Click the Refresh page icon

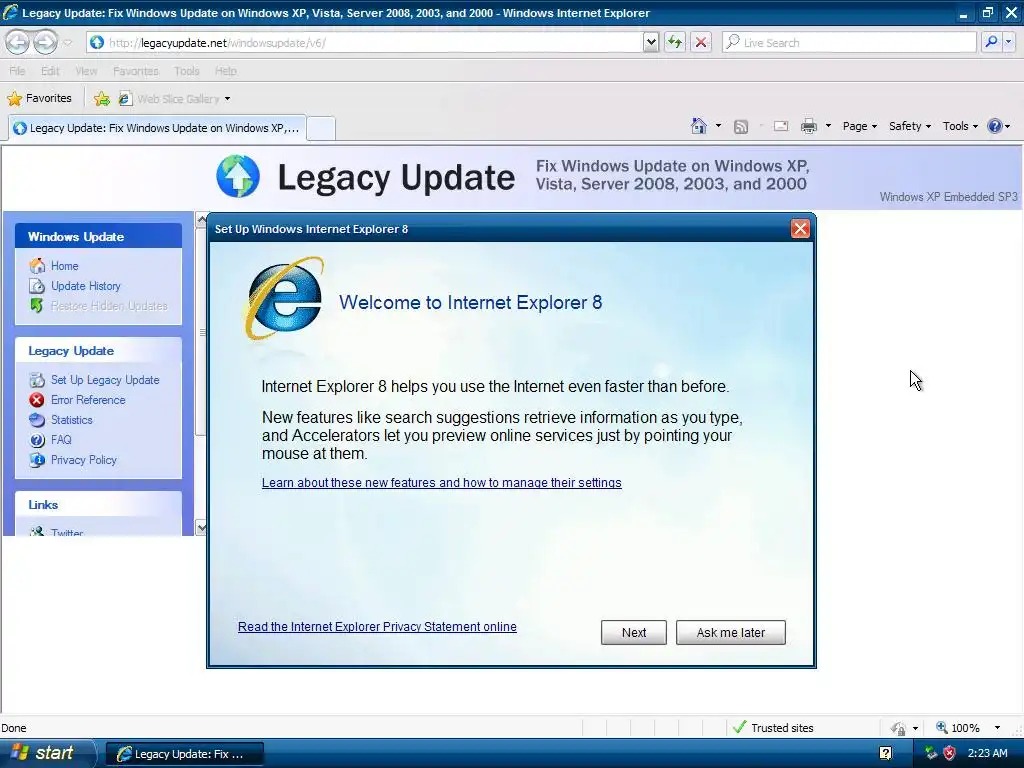(675, 42)
